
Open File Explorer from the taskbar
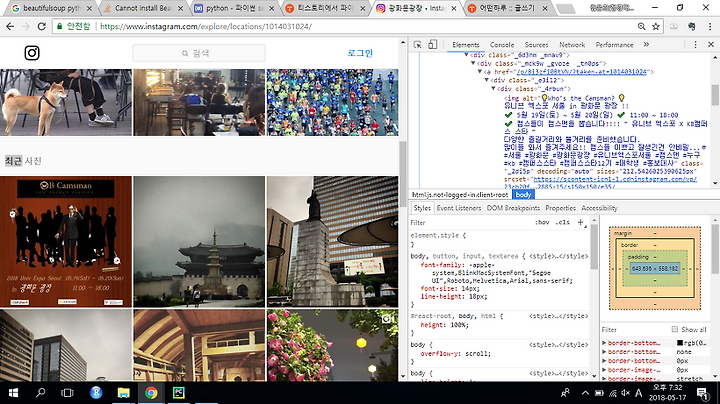point(124,393)
